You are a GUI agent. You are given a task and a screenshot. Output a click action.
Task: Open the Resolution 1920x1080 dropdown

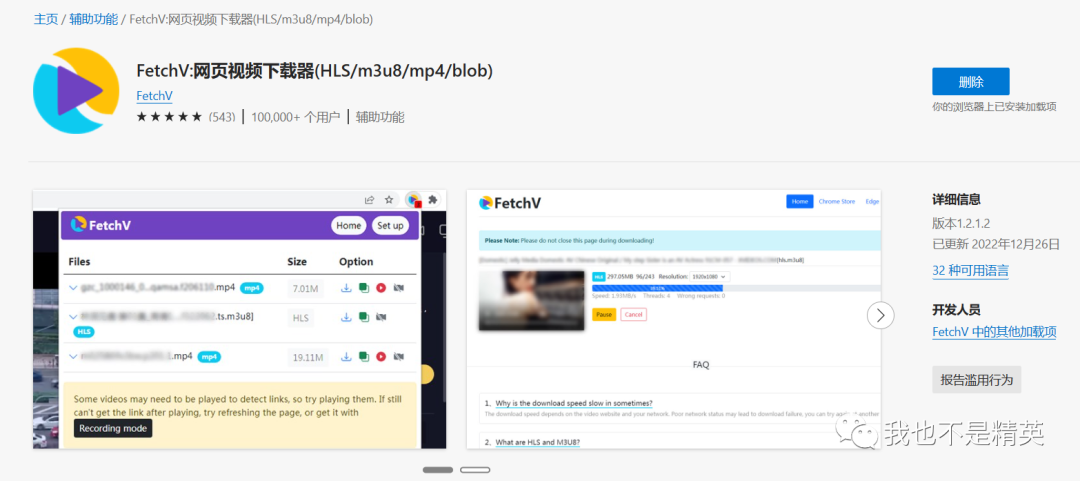click(710, 276)
